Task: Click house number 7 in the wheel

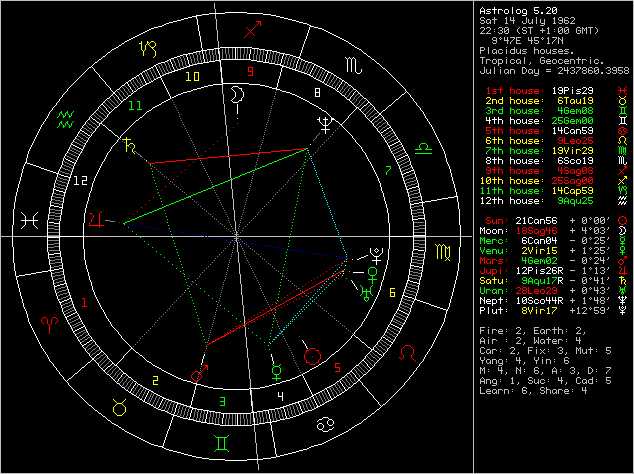Action: click(x=389, y=171)
